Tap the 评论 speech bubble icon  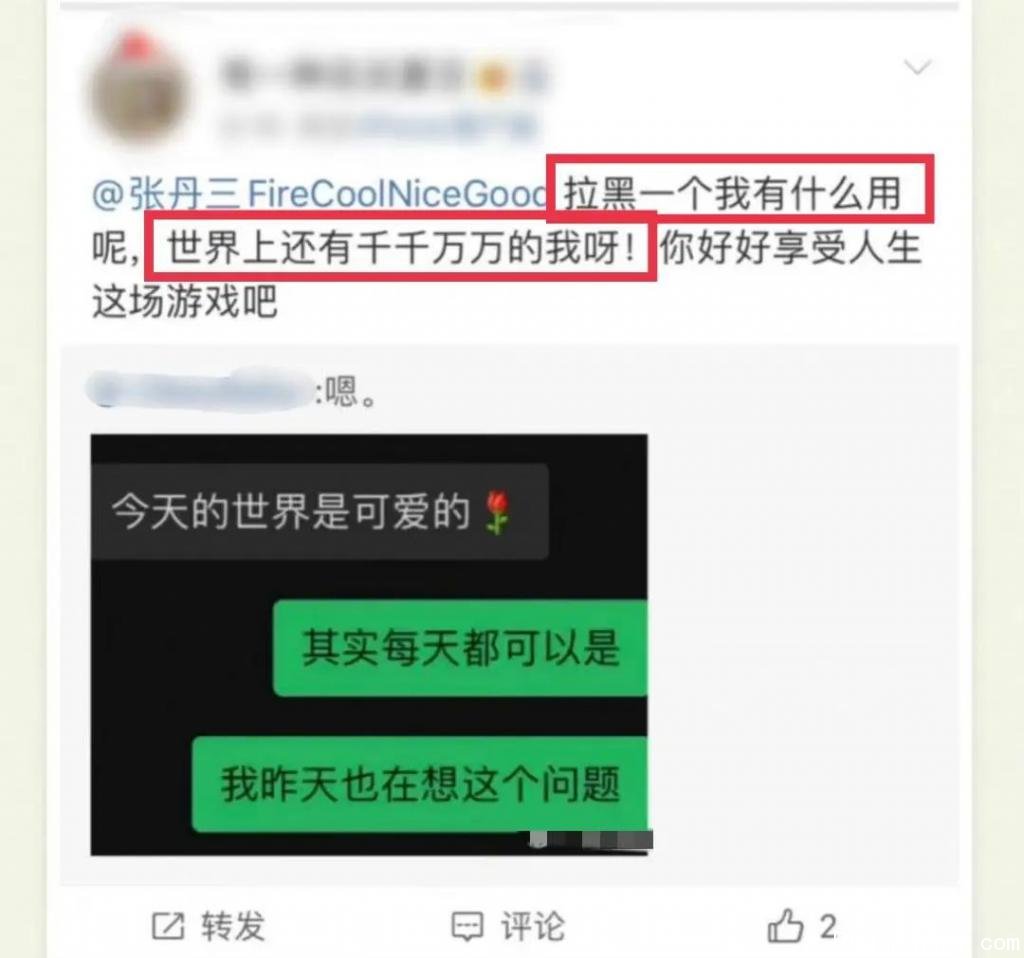point(468,926)
